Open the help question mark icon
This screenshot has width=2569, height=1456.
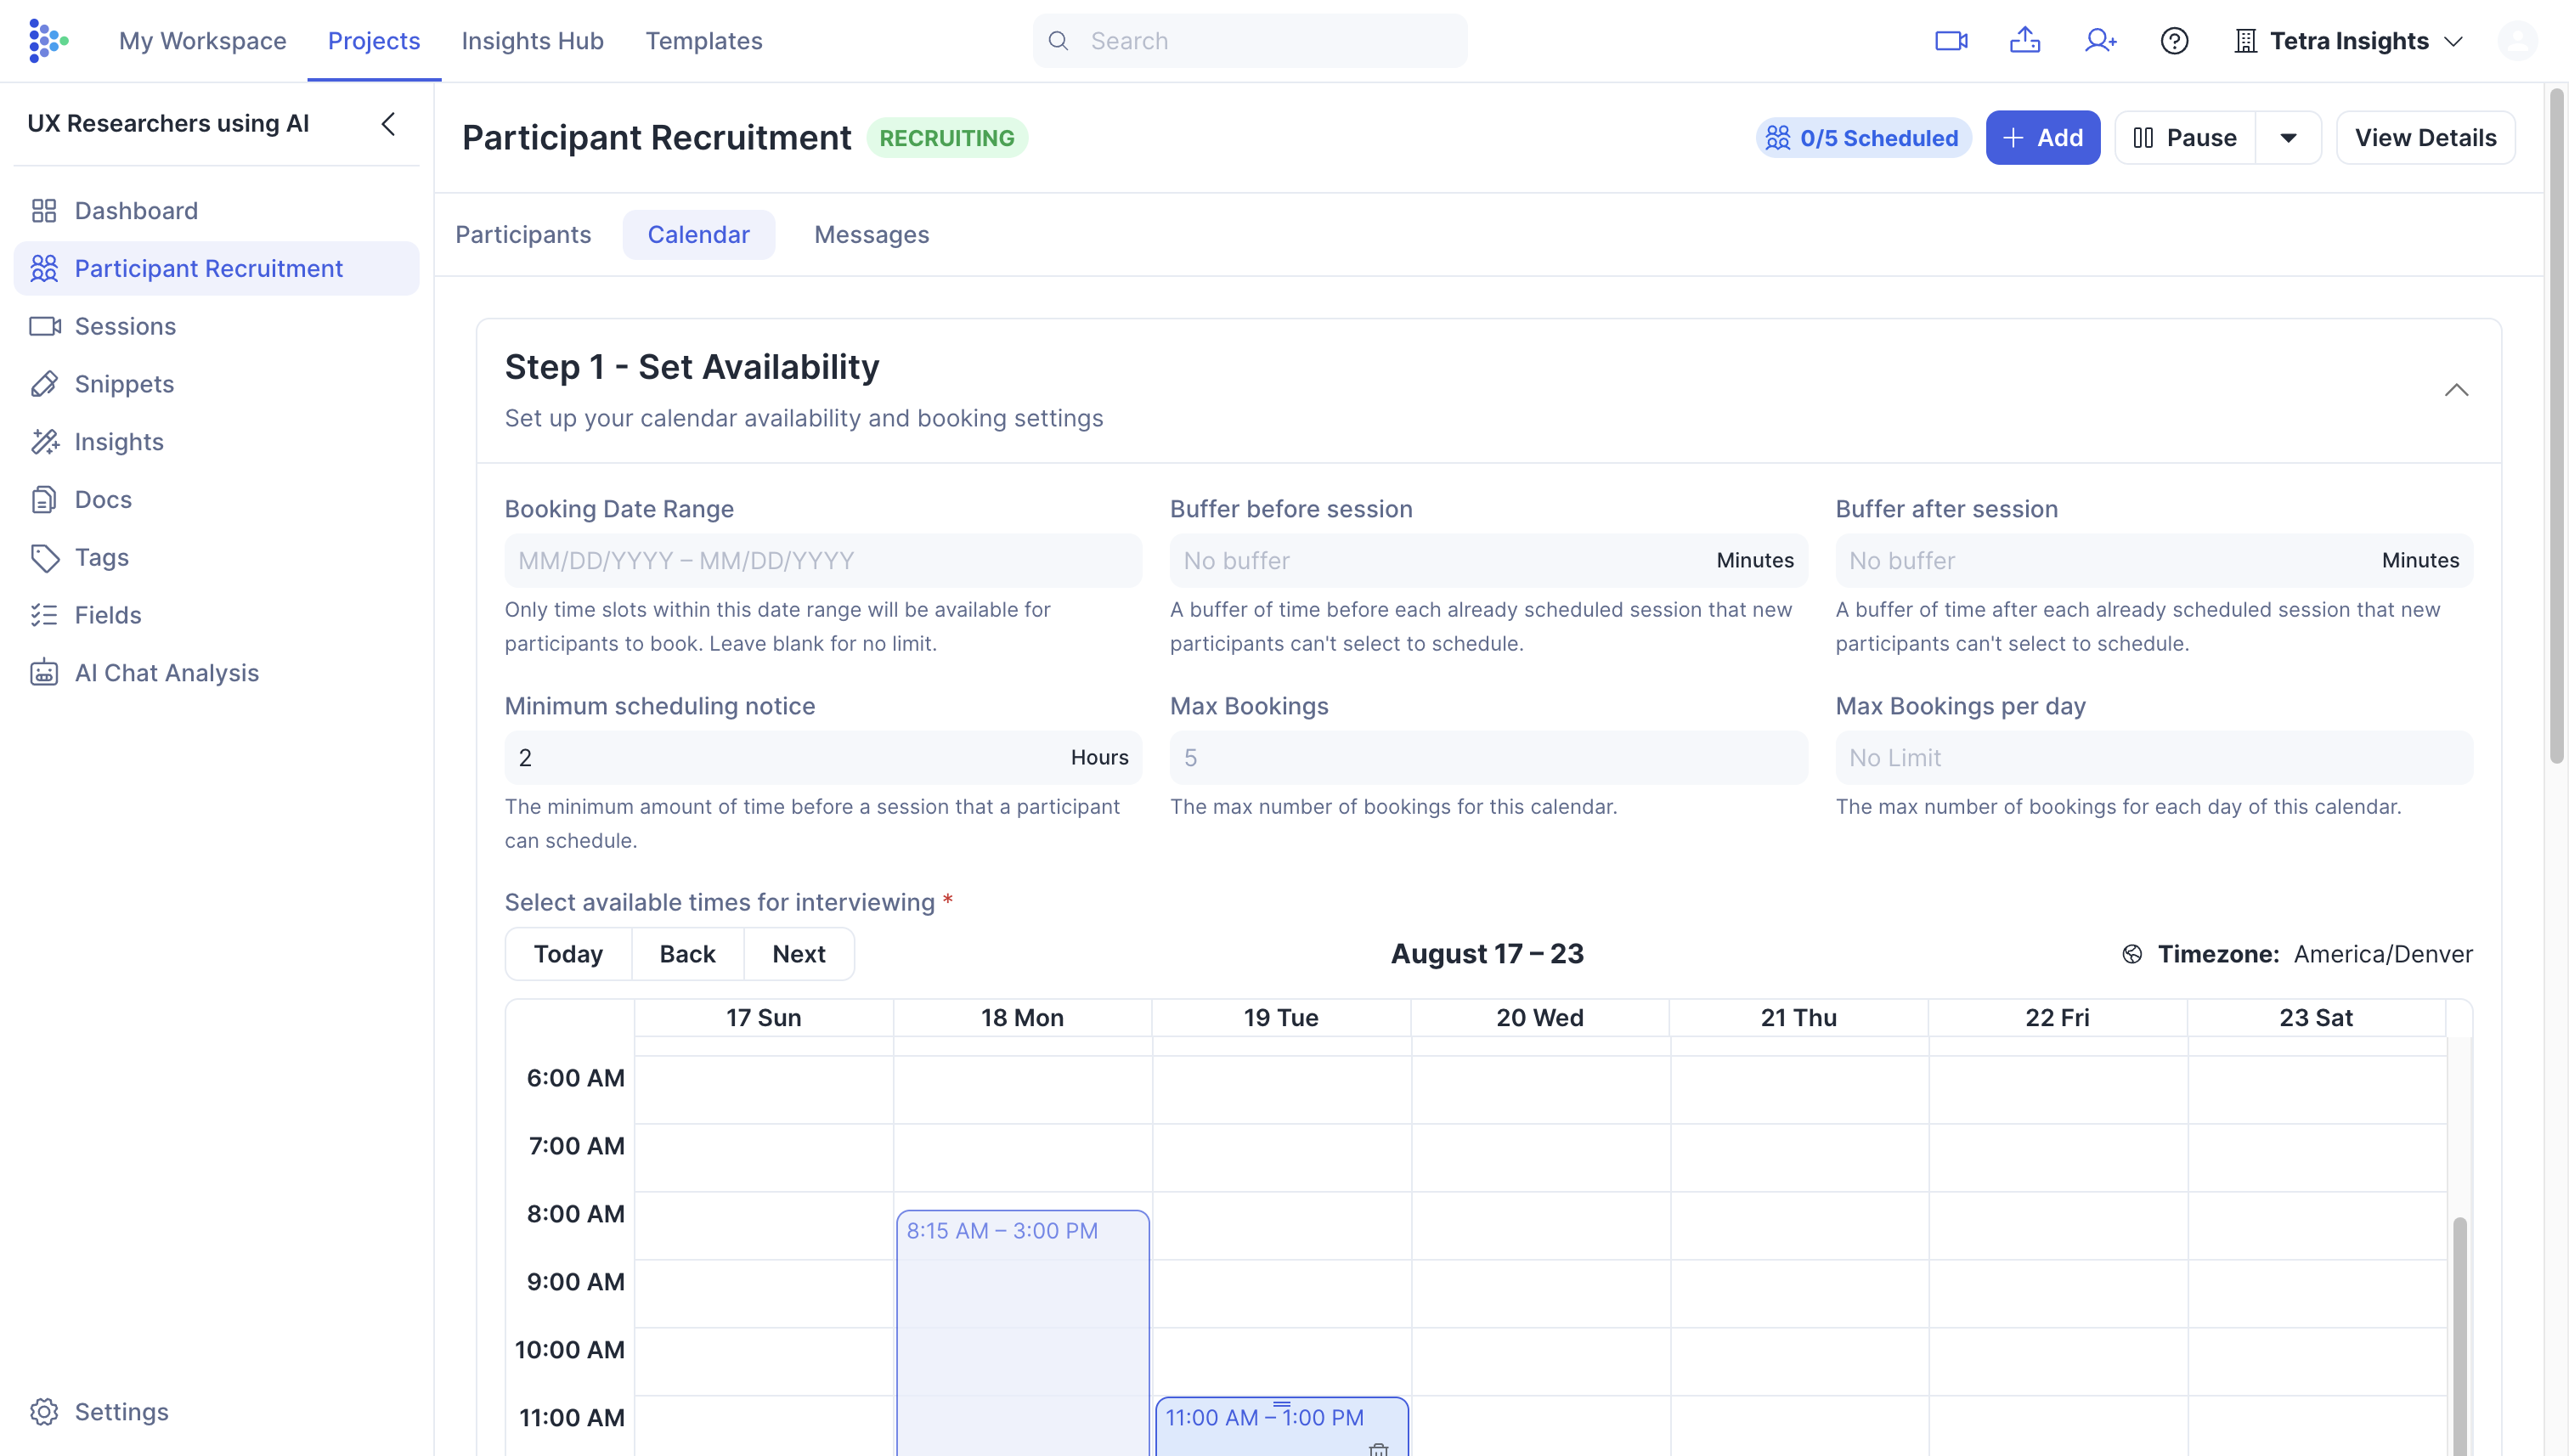(x=2174, y=41)
